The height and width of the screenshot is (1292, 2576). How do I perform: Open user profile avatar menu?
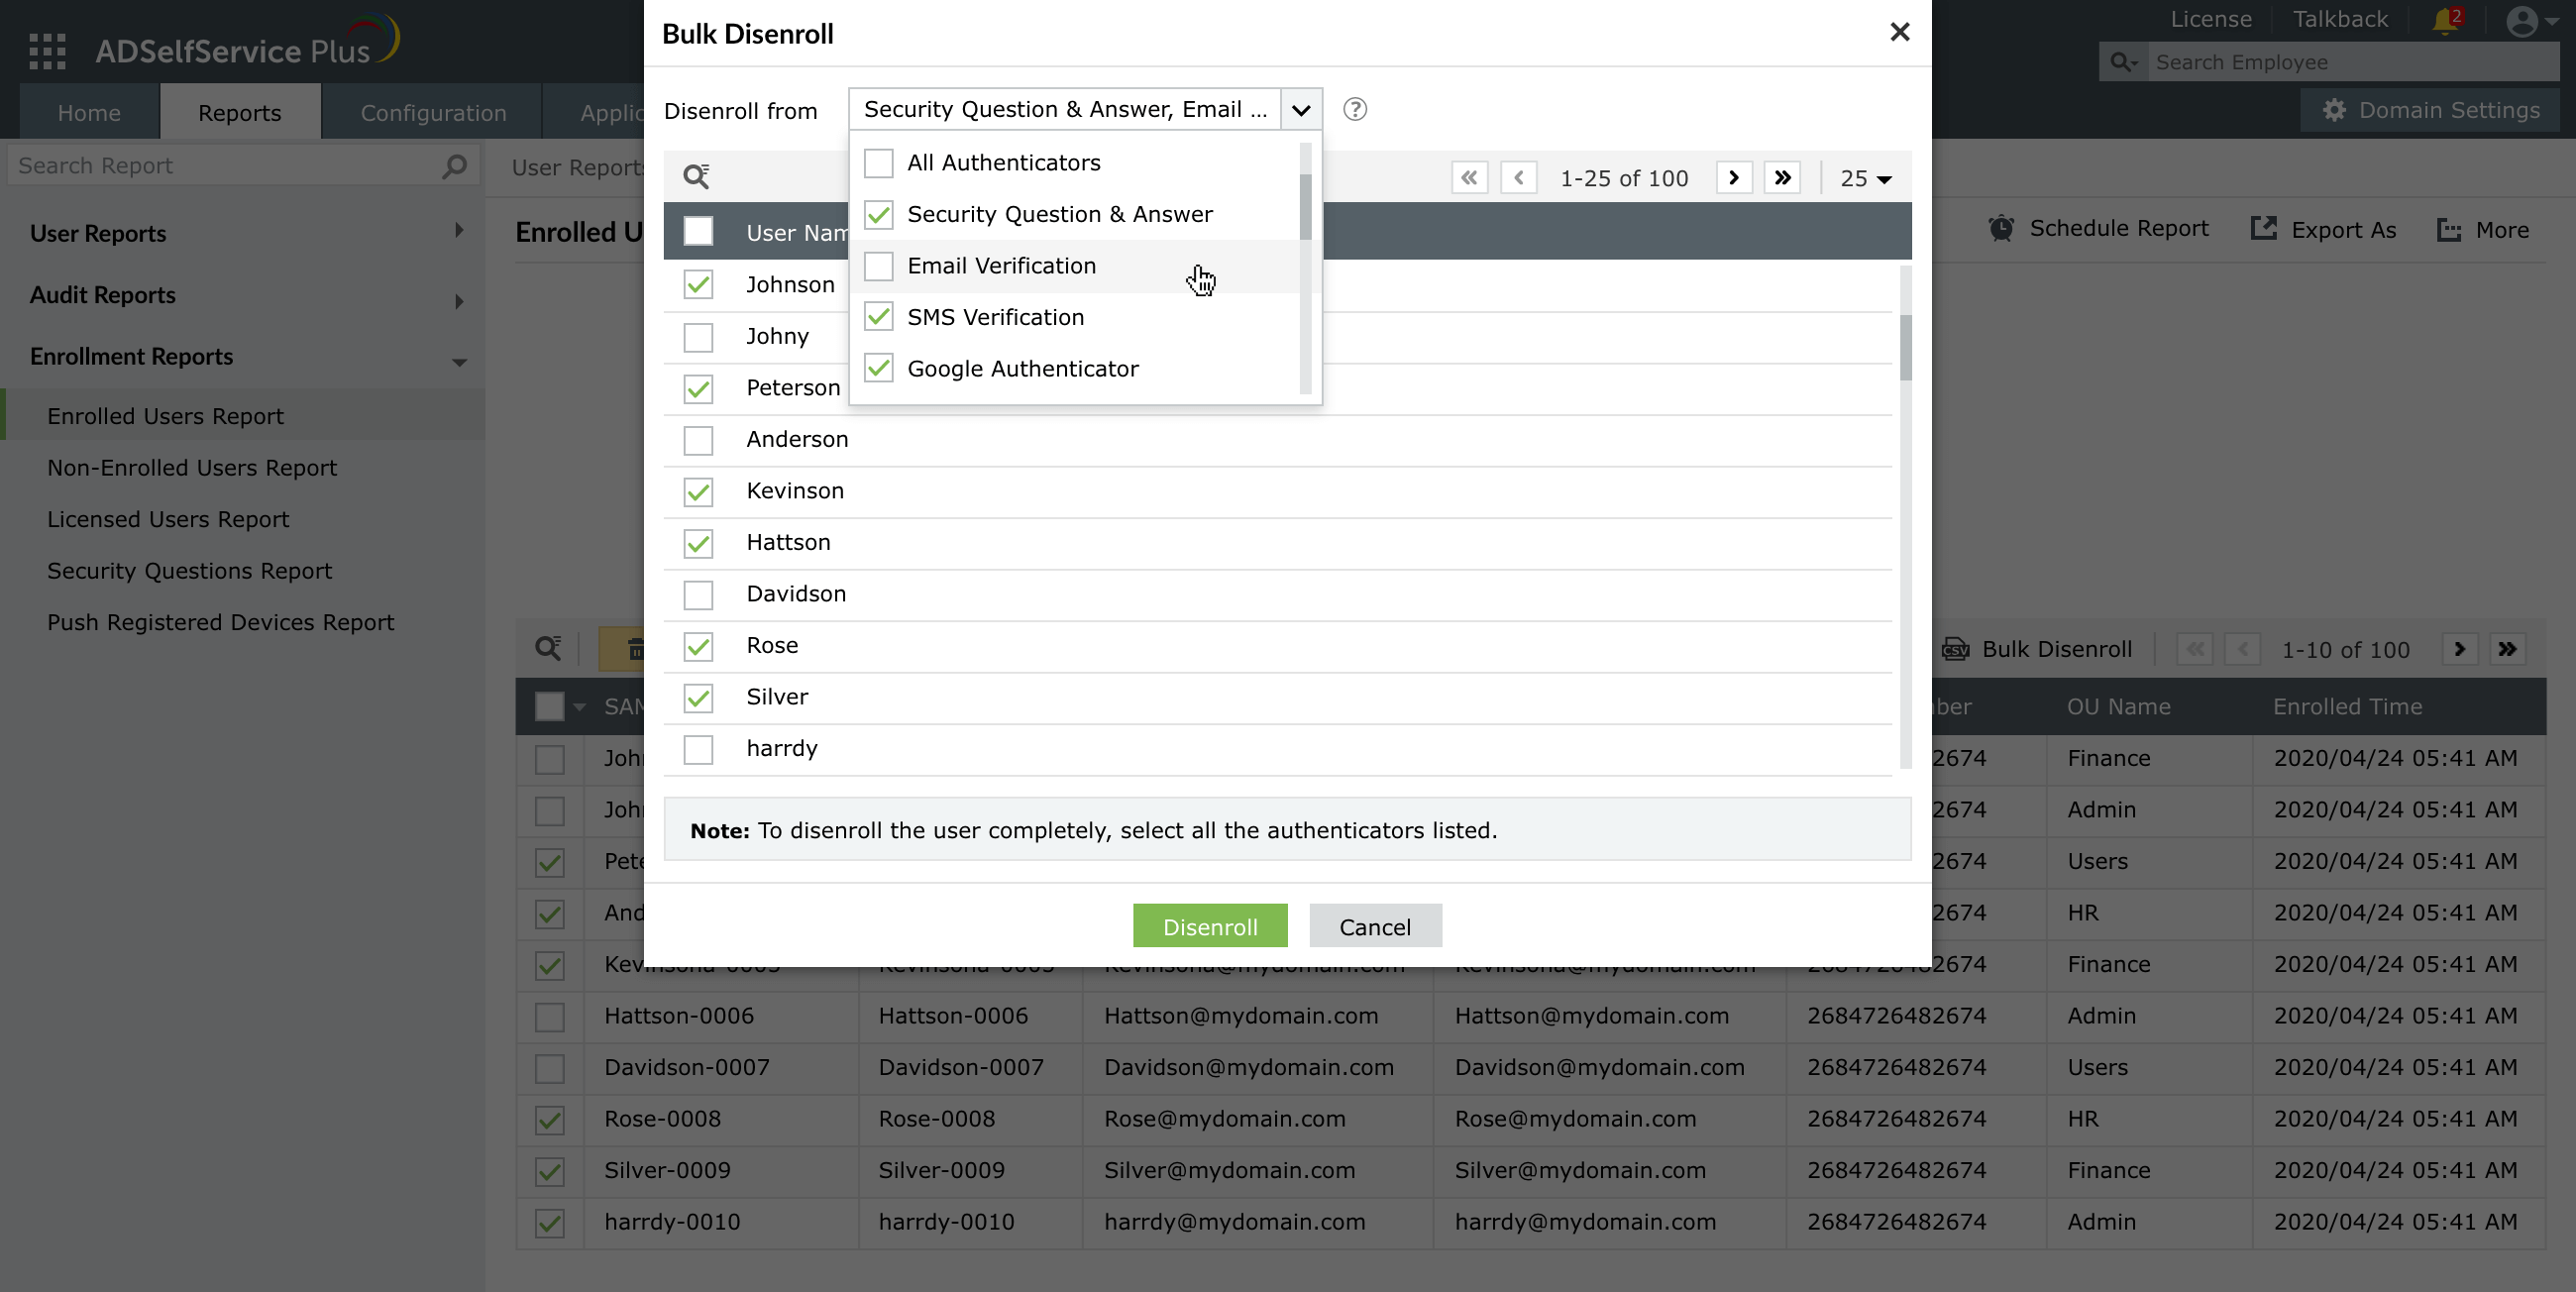coord(2522,21)
